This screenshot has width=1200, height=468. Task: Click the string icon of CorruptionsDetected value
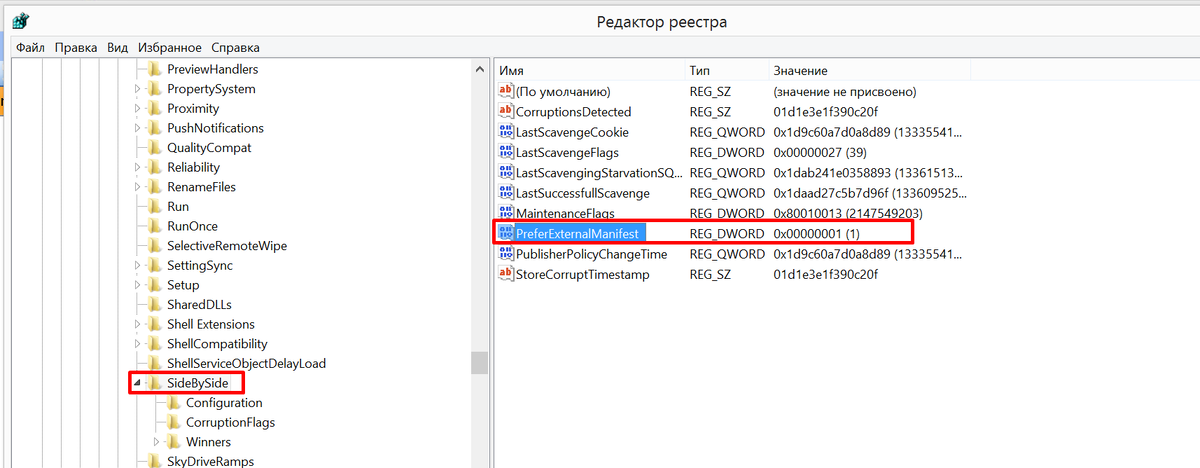point(505,112)
